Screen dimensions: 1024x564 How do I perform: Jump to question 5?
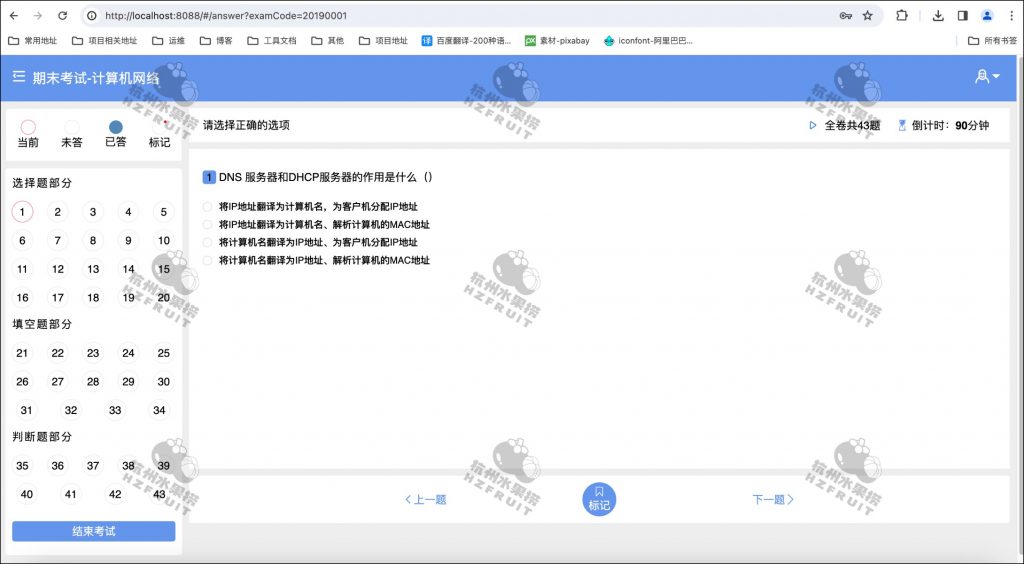[x=164, y=212]
